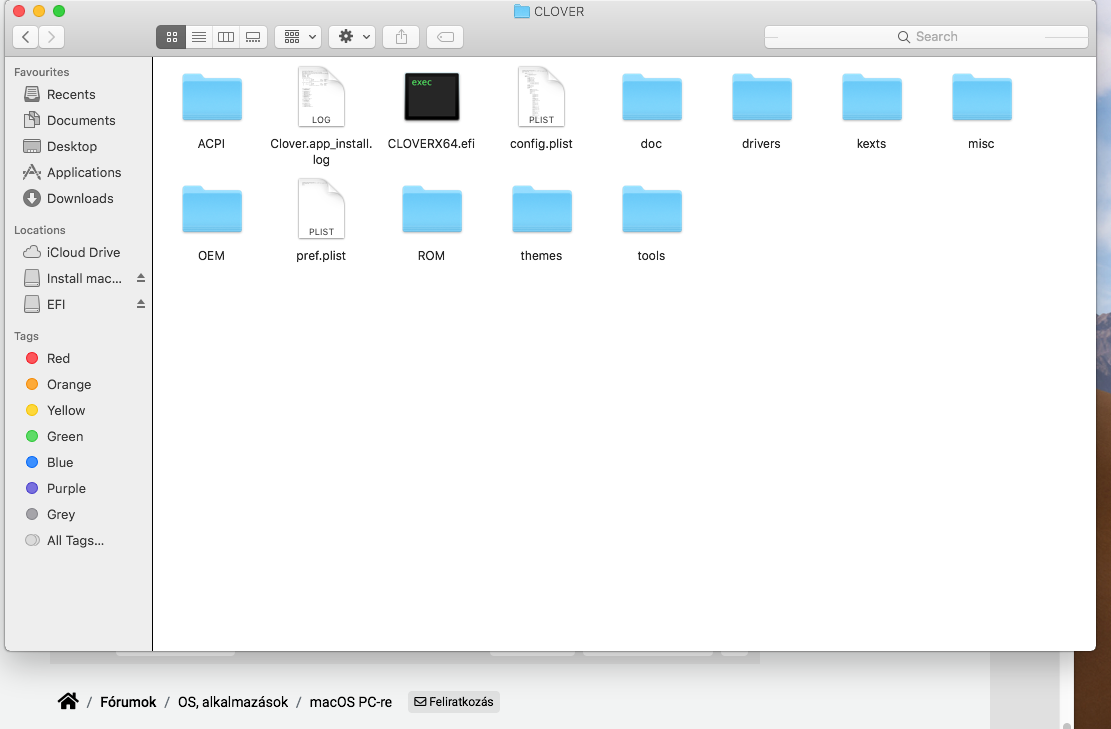Select the pref.plist file icon
1111x729 pixels.
(321, 209)
